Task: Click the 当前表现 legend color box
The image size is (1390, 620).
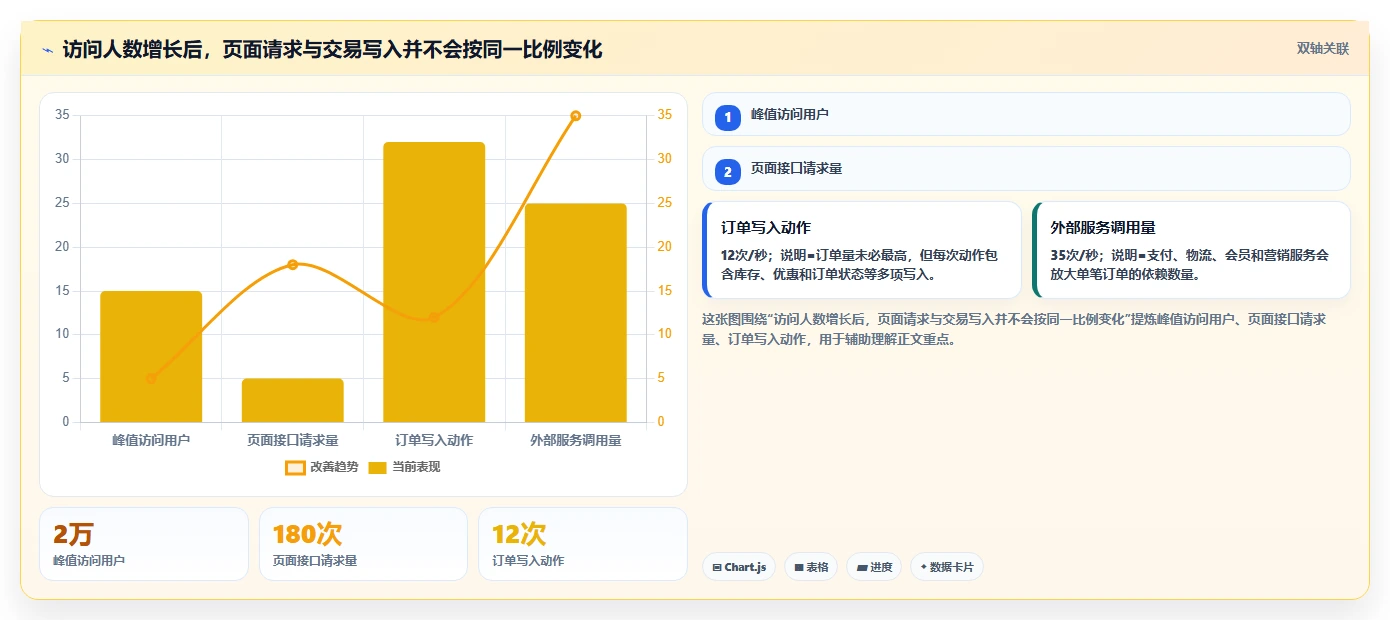Action: coord(378,467)
